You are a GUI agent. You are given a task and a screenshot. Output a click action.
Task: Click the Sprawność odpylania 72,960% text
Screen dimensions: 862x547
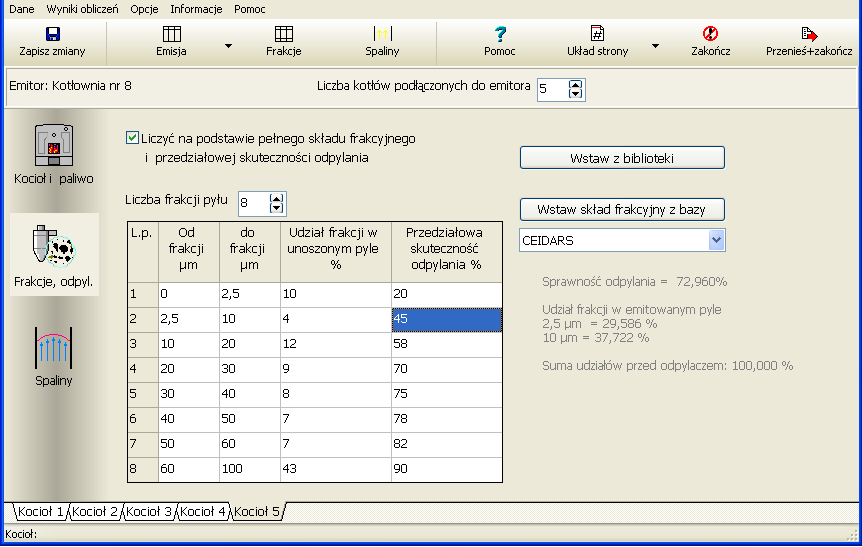[x=634, y=282]
